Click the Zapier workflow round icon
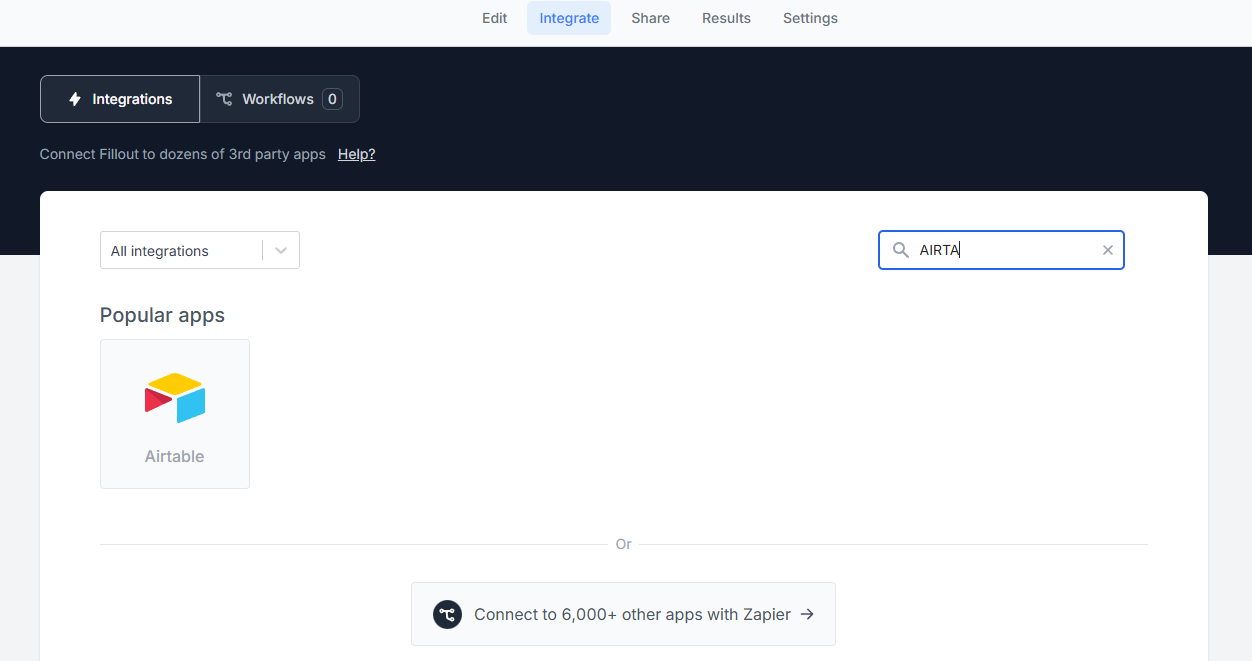This screenshot has height=661, width=1252. click(447, 614)
